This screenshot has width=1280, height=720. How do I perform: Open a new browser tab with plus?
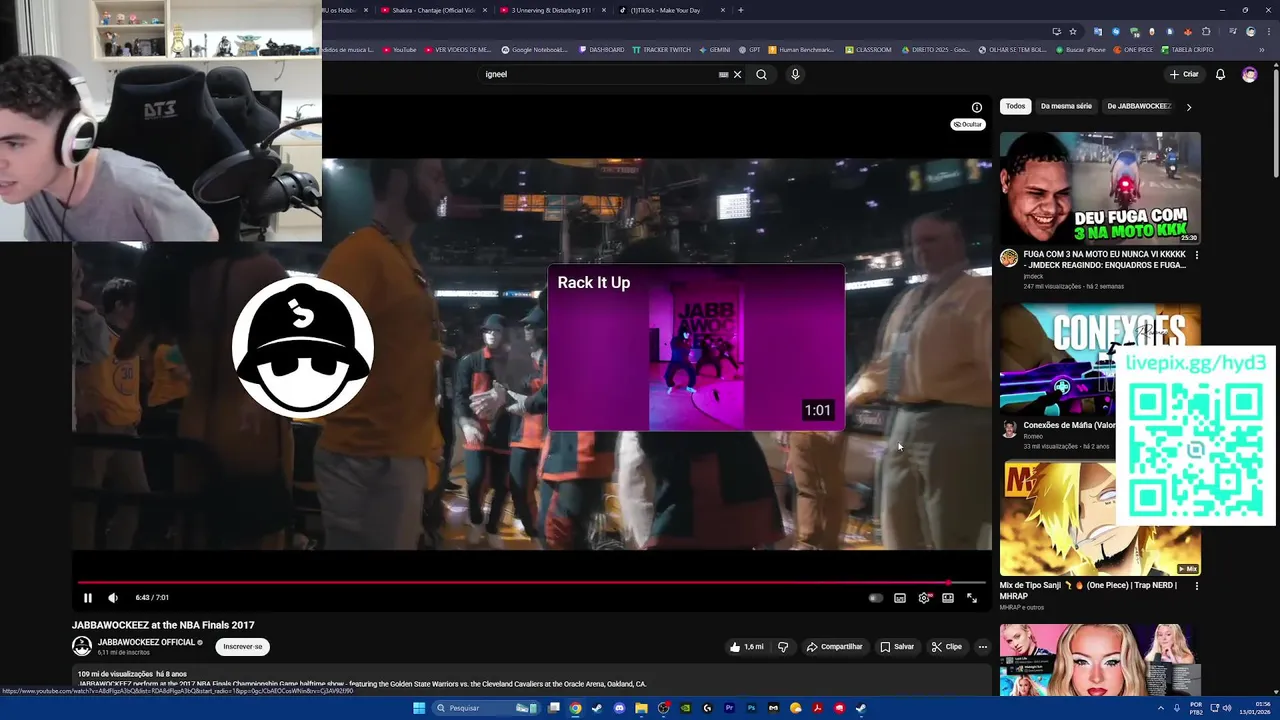741,10
